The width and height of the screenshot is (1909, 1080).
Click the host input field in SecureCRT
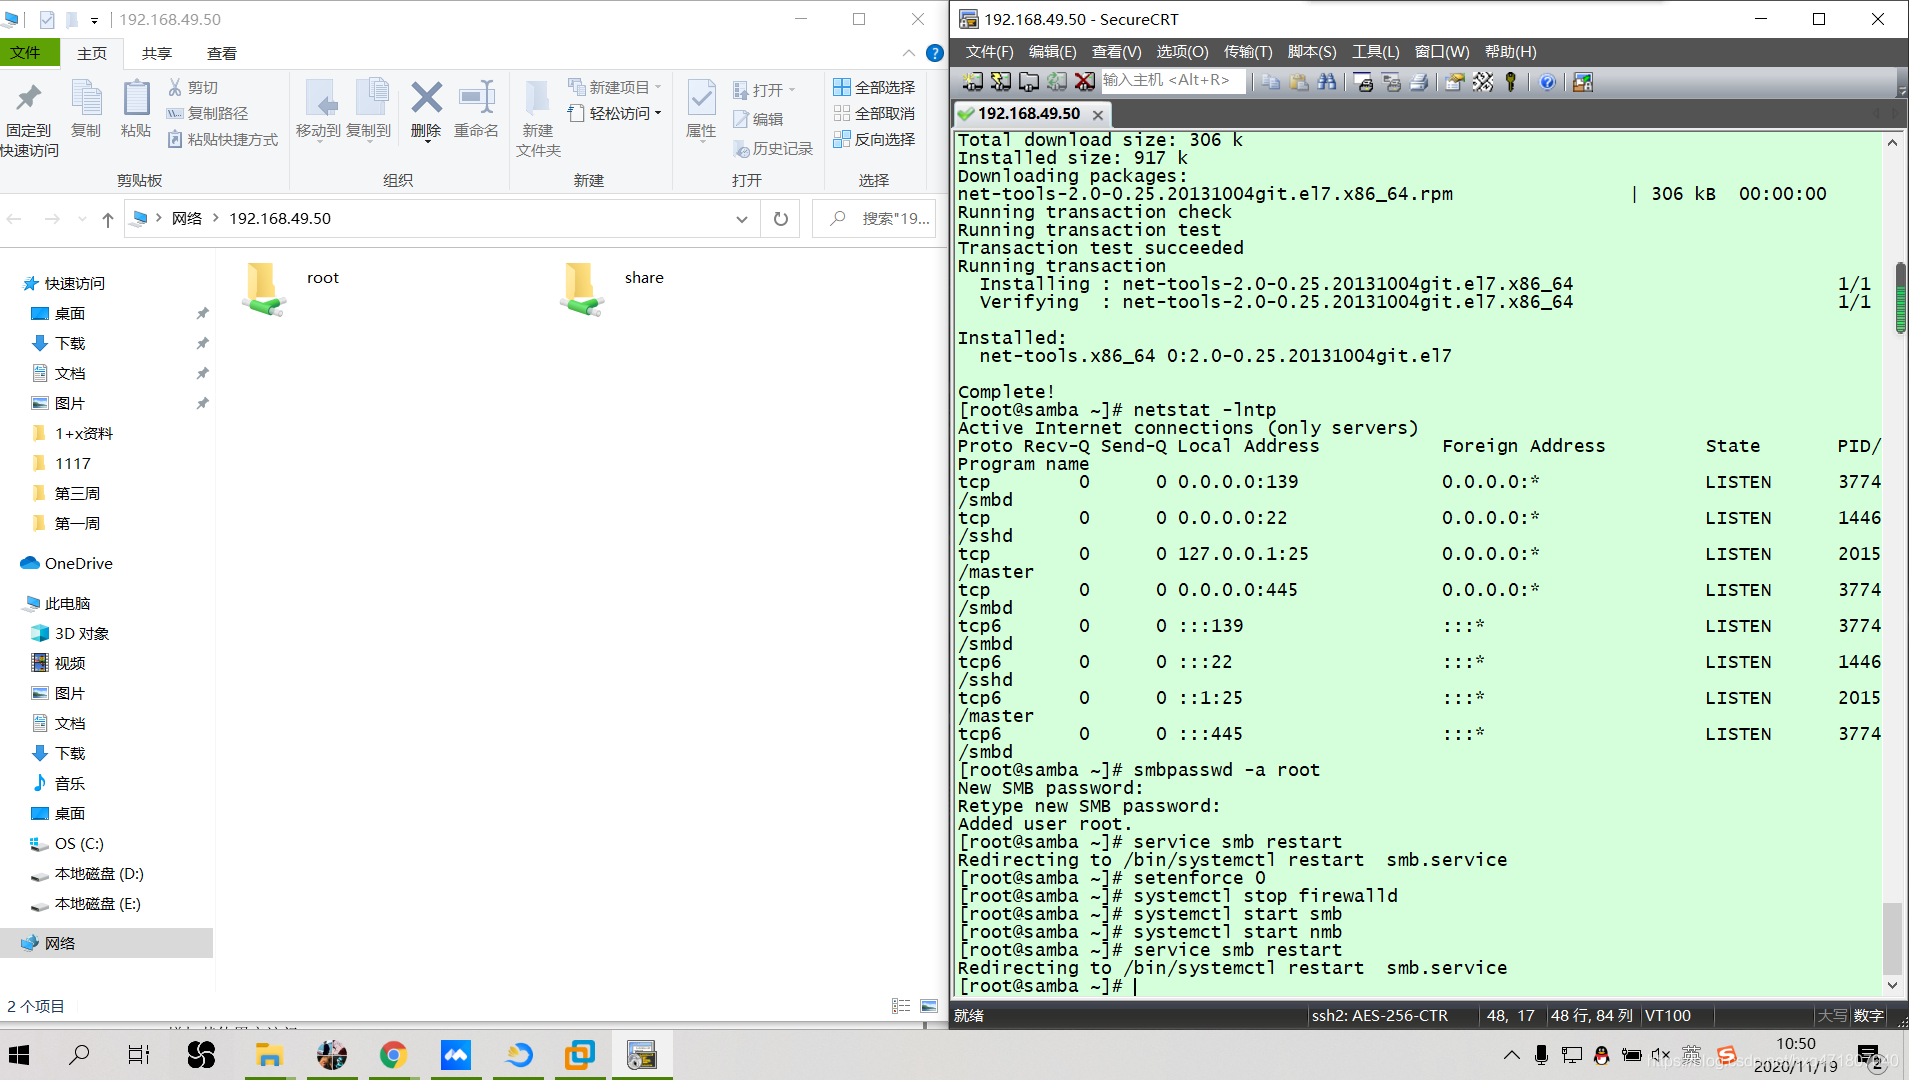(x=1174, y=81)
